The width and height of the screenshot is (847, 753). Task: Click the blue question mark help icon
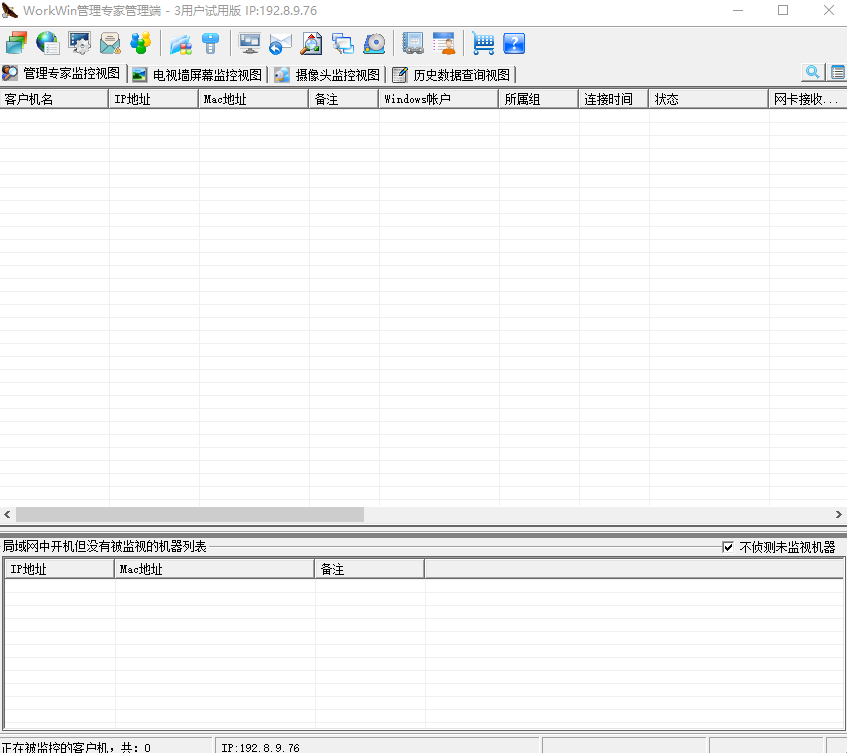pyautogui.click(x=514, y=43)
